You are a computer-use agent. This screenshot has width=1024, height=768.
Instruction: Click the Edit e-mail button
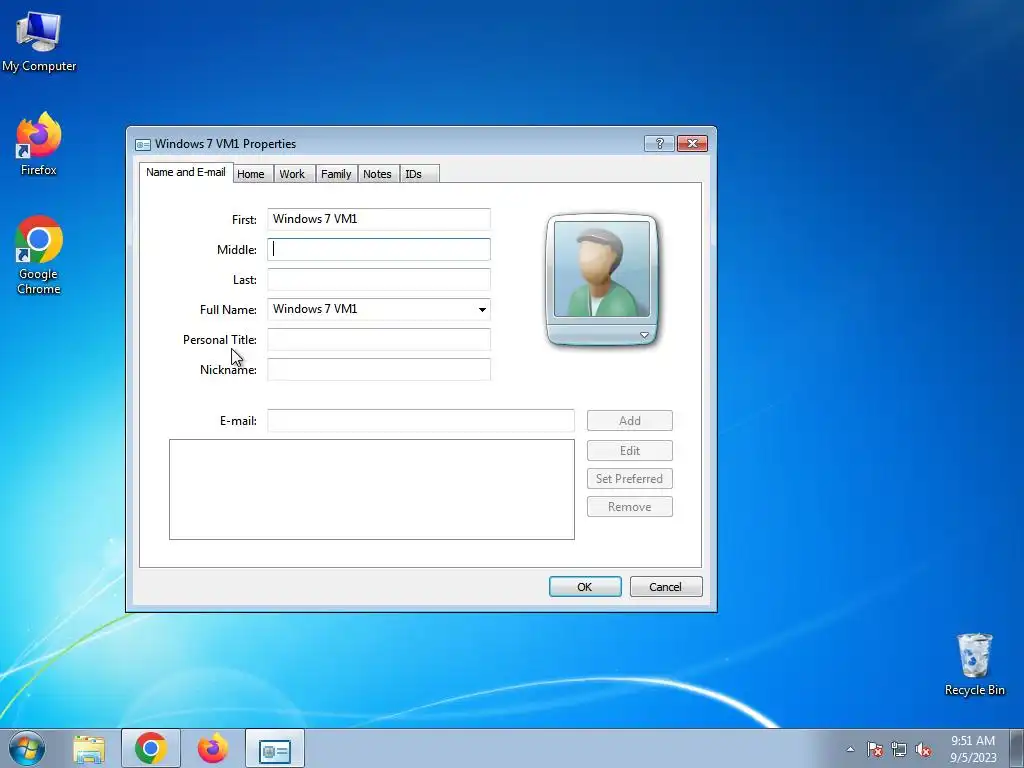point(630,451)
